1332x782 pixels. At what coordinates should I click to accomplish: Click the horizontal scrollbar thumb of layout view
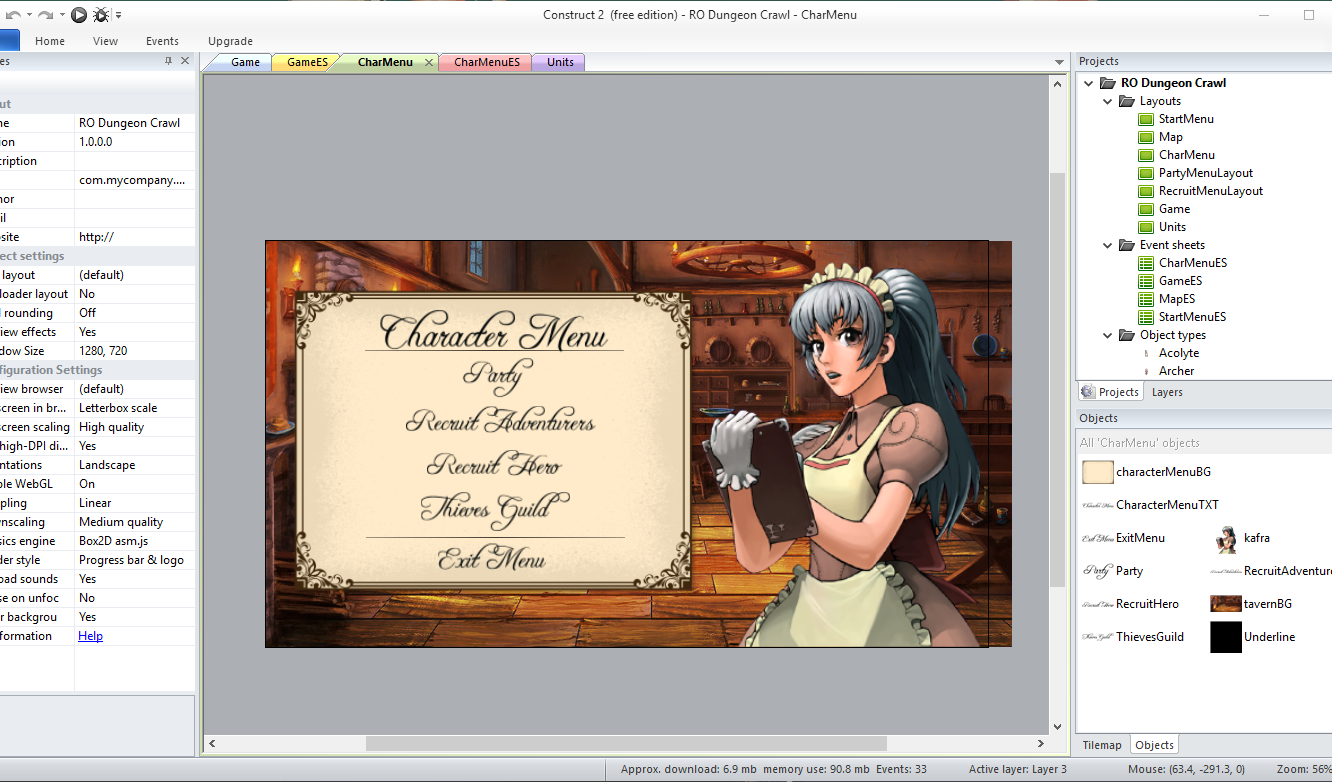(x=626, y=744)
